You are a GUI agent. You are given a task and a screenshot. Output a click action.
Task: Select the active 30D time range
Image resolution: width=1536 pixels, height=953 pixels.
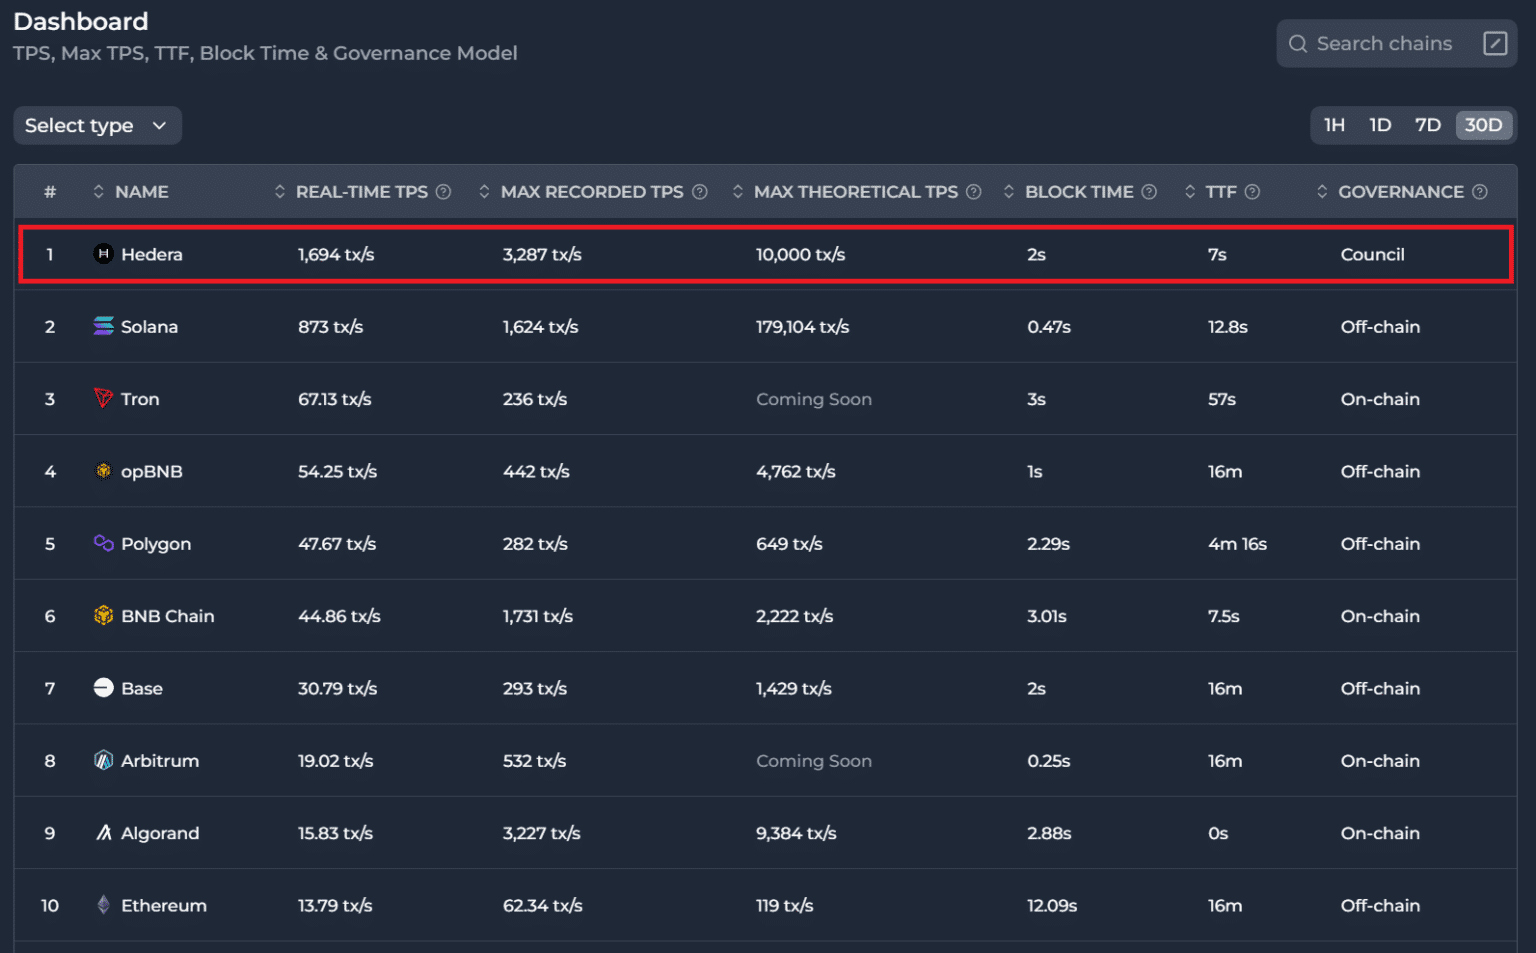coord(1483,125)
